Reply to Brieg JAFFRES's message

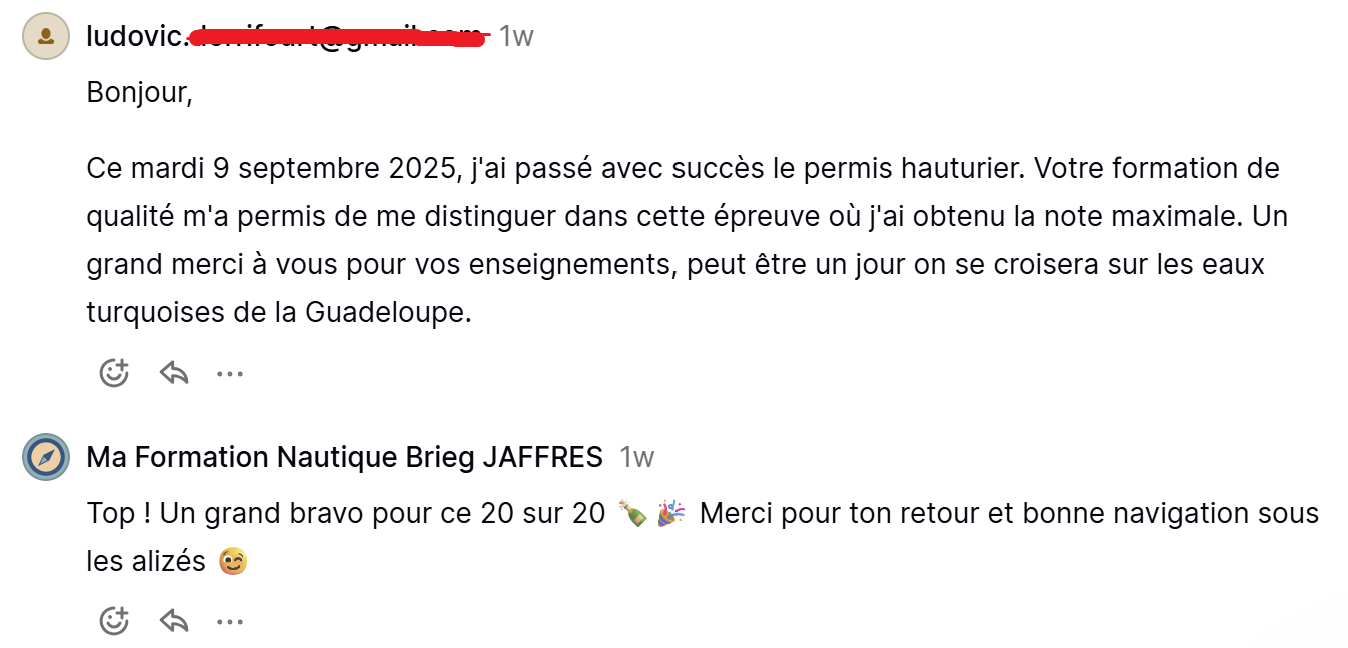[174, 621]
